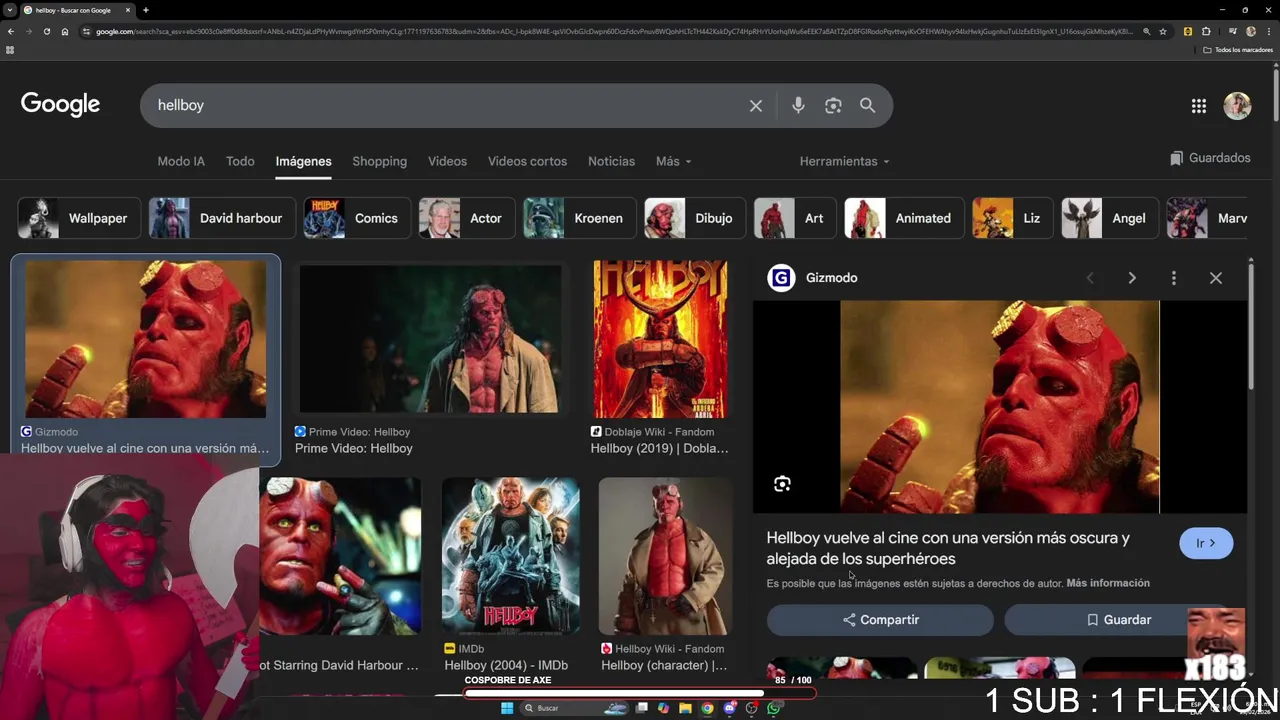Switch to Shopping tab
Screen dimensions: 1280x720
point(380,161)
